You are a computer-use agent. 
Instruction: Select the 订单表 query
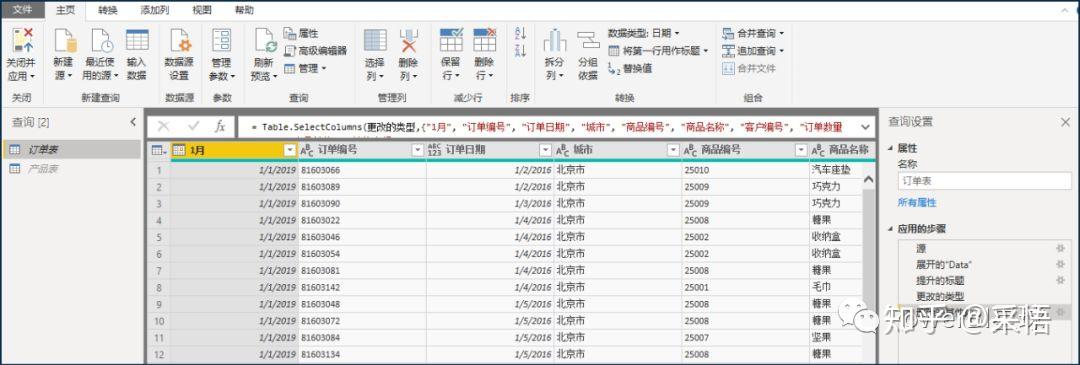pos(72,149)
